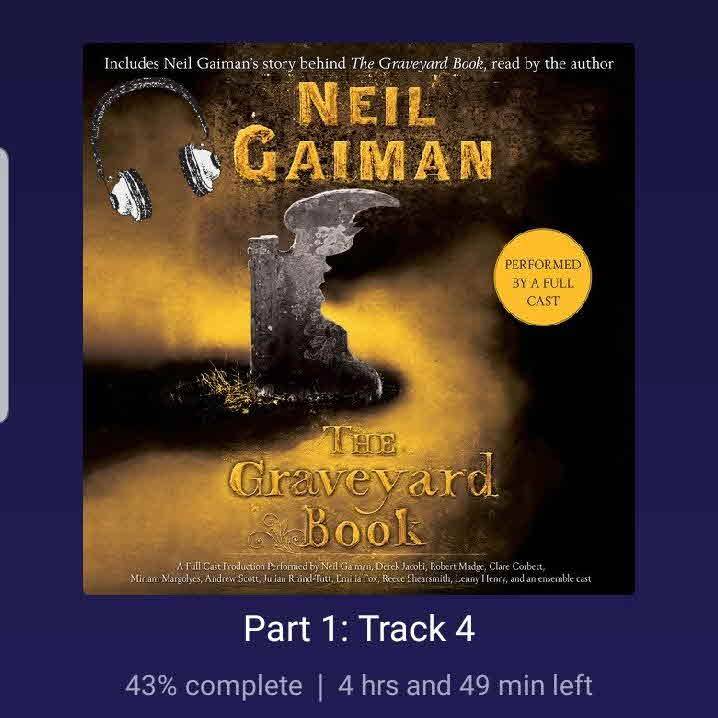Click the Neil Gaiman author name on cover
718x718 pixels.
(363, 132)
